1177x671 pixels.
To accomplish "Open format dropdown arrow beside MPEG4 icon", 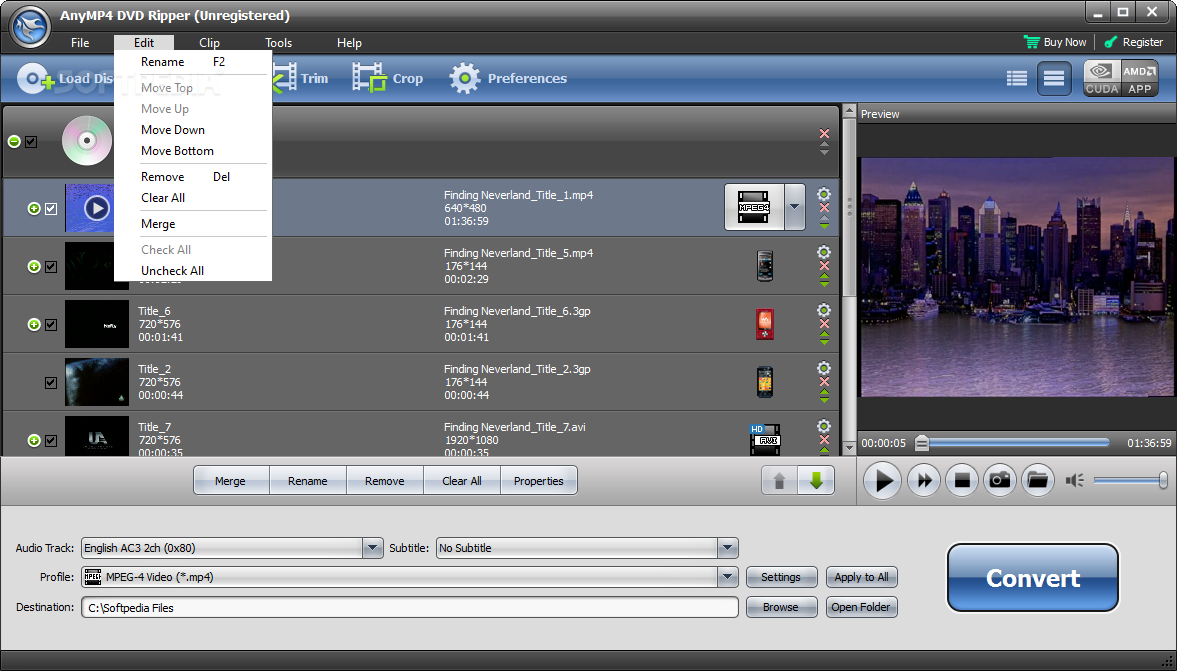I will [x=794, y=207].
